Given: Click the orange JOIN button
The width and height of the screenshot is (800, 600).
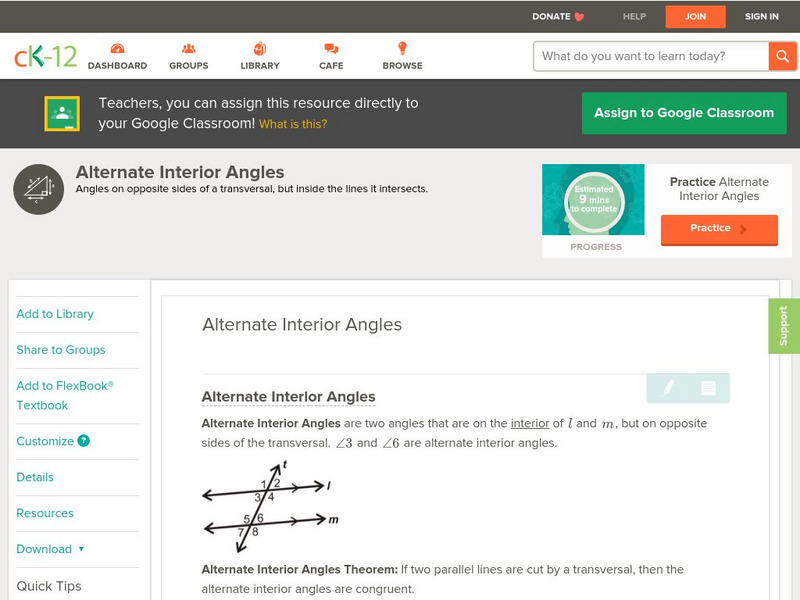Looking at the screenshot, I should point(695,16).
